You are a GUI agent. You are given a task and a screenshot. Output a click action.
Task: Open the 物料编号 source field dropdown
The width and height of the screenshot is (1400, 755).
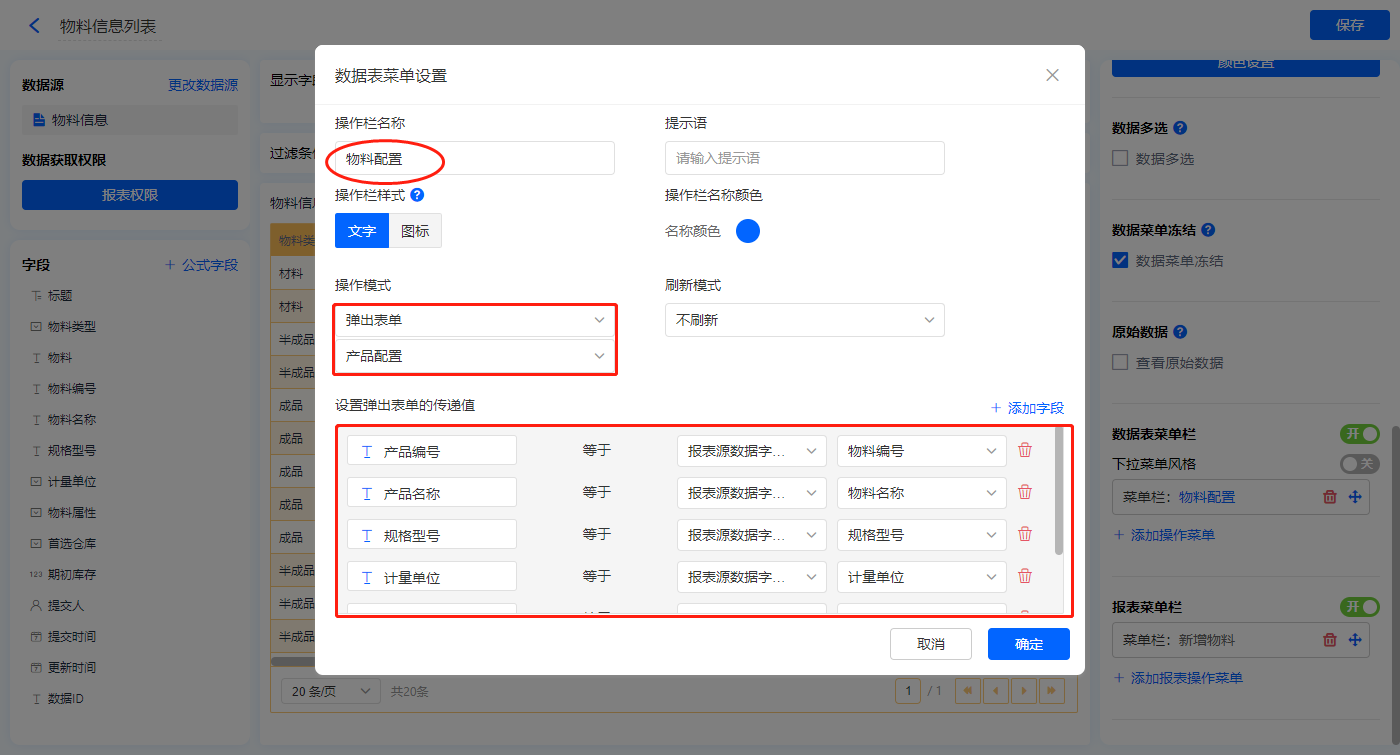921,451
